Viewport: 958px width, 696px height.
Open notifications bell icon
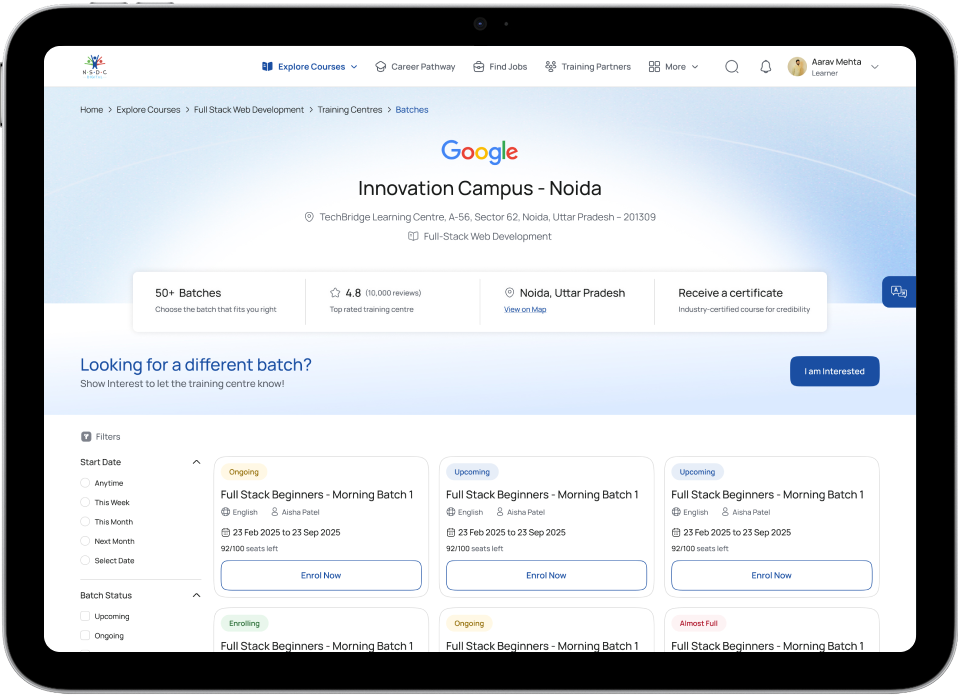click(766, 67)
